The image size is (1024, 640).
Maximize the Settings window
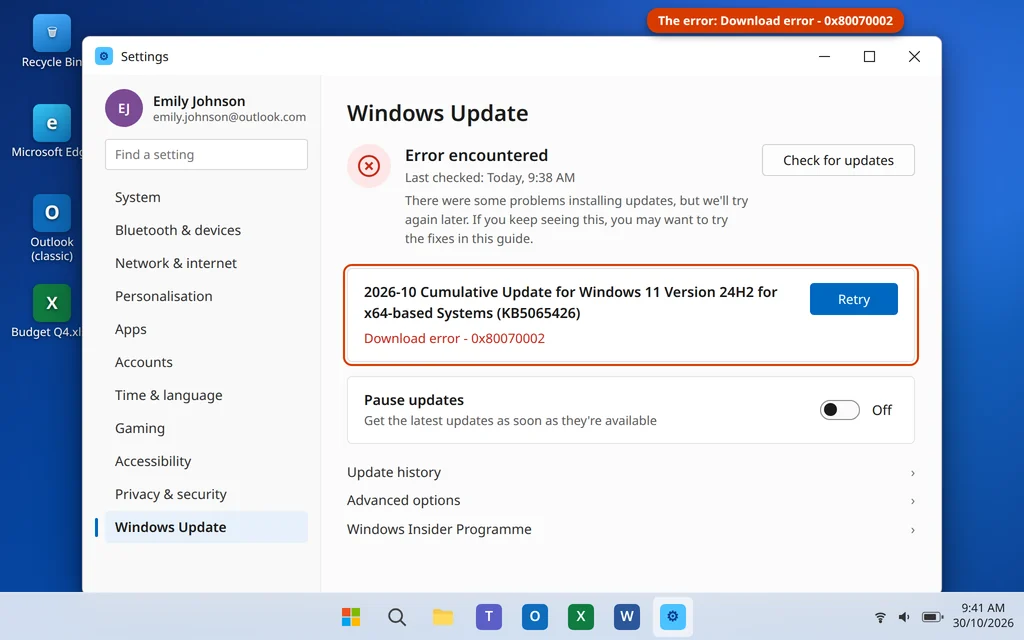pos(869,57)
